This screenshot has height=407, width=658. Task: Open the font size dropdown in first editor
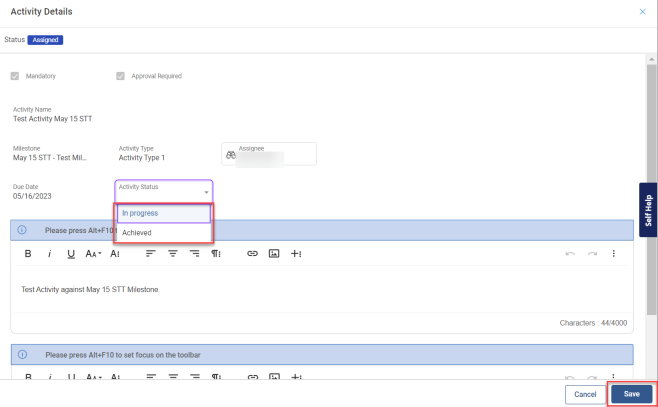(93, 254)
